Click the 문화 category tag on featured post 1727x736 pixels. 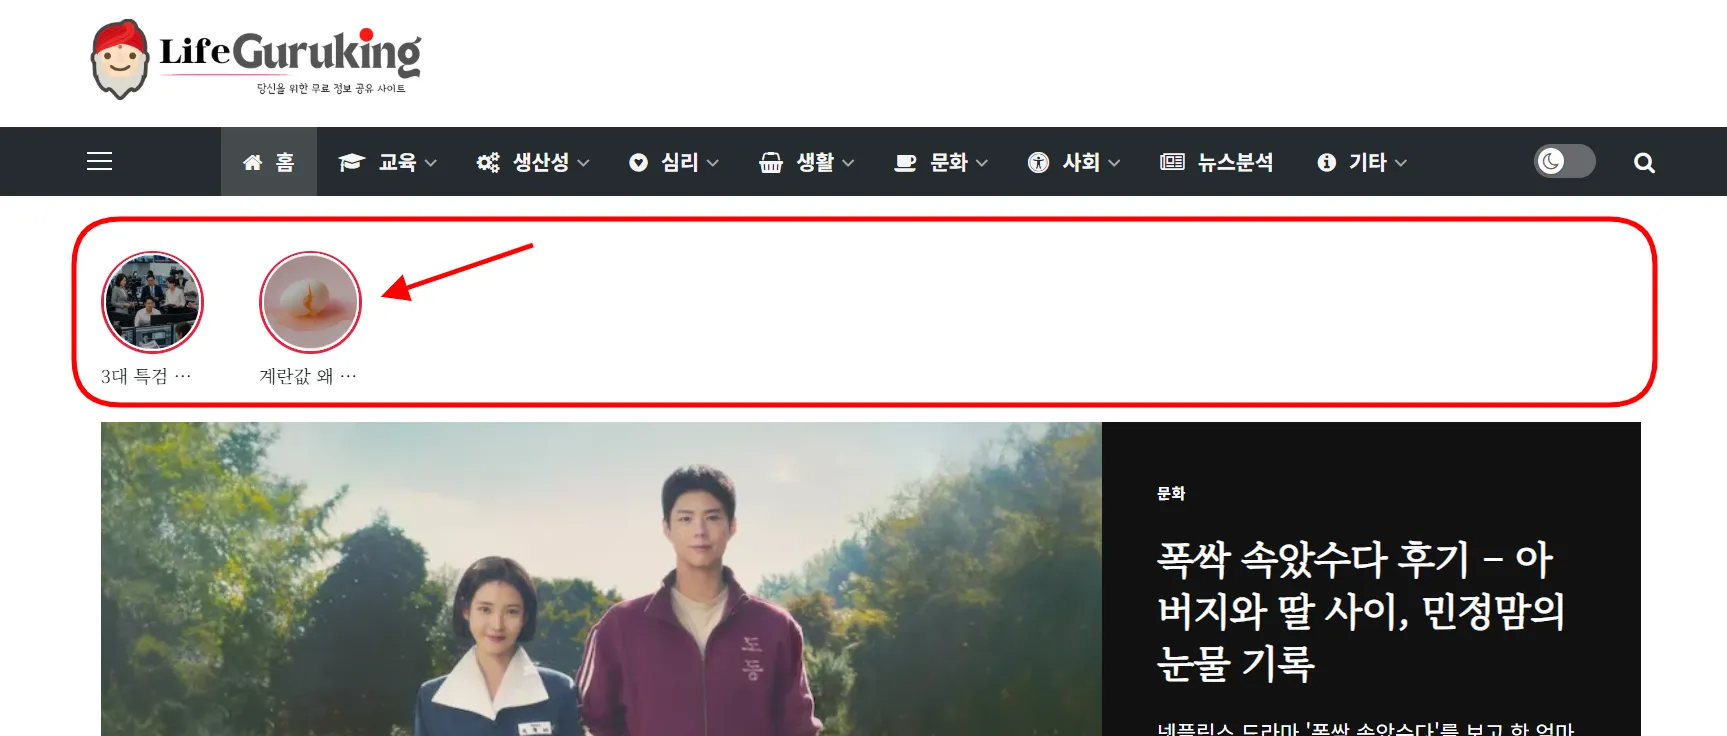[x=1171, y=493]
